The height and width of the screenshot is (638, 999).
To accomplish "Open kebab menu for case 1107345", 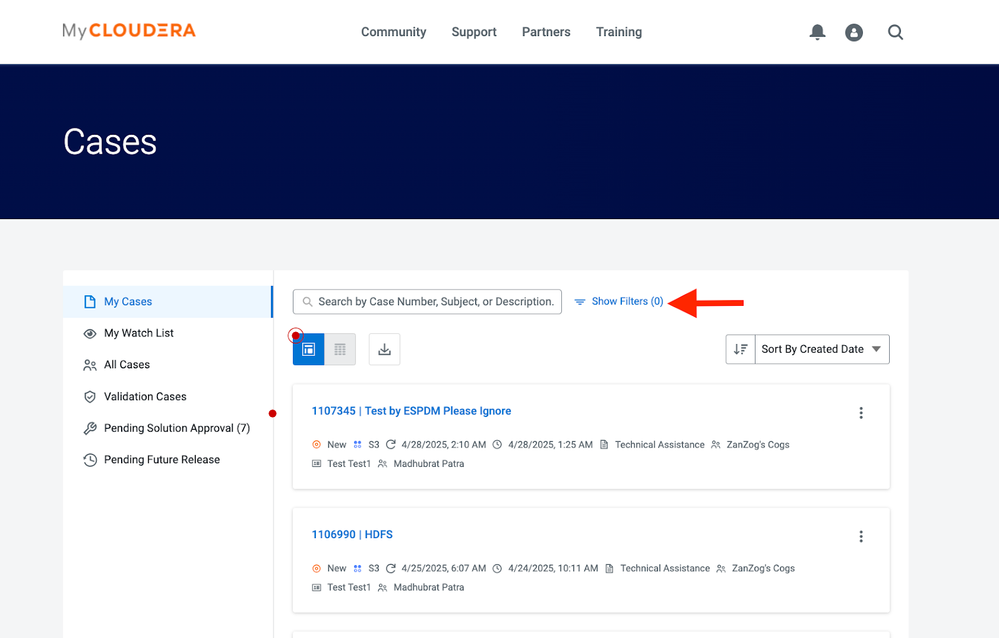I will pyautogui.click(x=861, y=413).
